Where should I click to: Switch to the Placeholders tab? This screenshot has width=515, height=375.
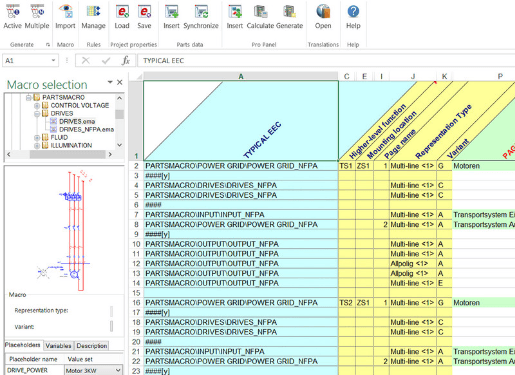[x=23, y=345]
